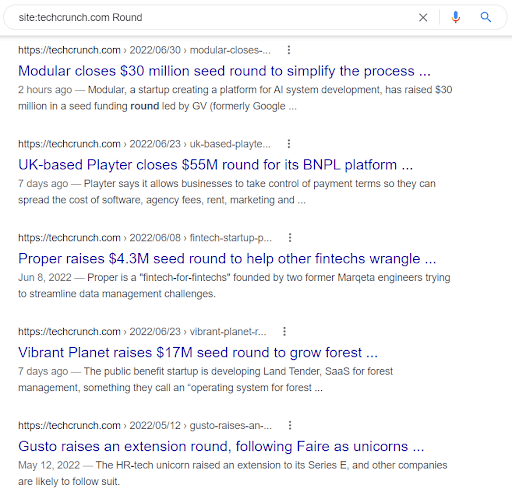Open the Proper raises $4.3M seed round link
512x492 pixels.
click(x=227, y=259)
